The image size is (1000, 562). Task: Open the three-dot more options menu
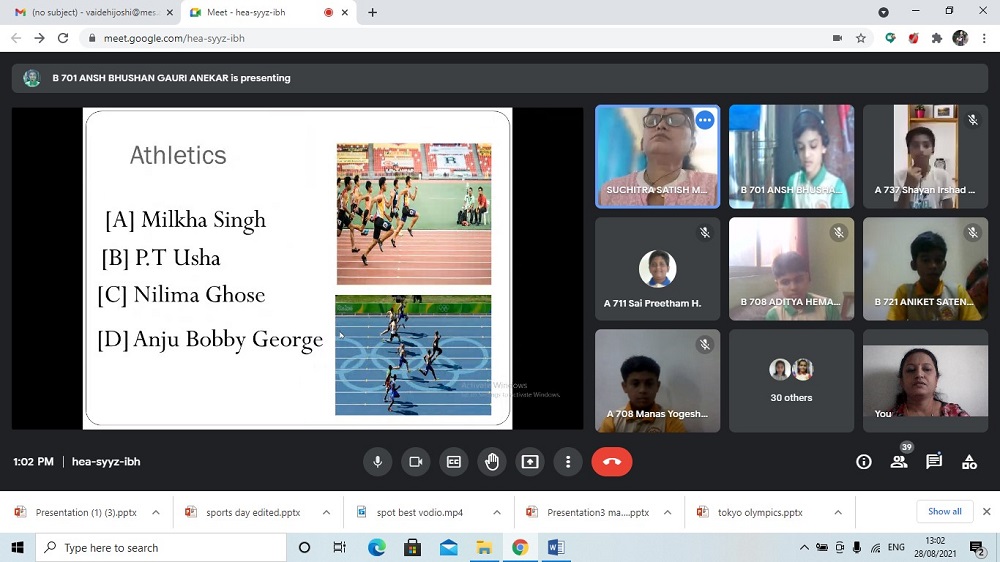568,462
